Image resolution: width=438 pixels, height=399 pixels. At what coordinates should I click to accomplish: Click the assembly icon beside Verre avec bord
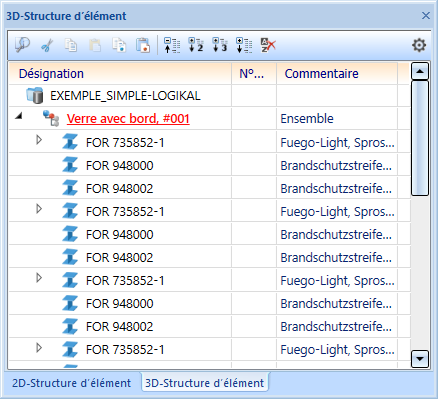pos(51,119)
